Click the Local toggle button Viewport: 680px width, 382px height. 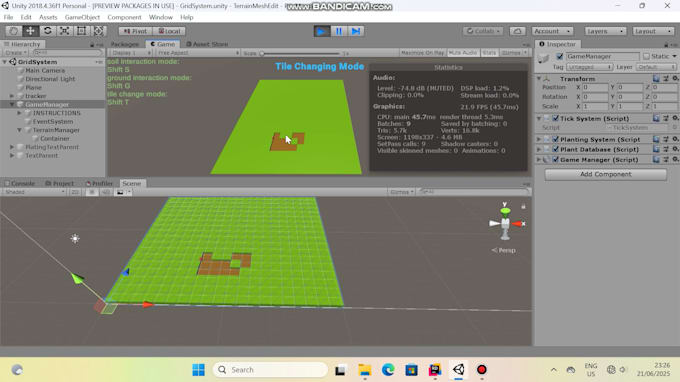169,31
